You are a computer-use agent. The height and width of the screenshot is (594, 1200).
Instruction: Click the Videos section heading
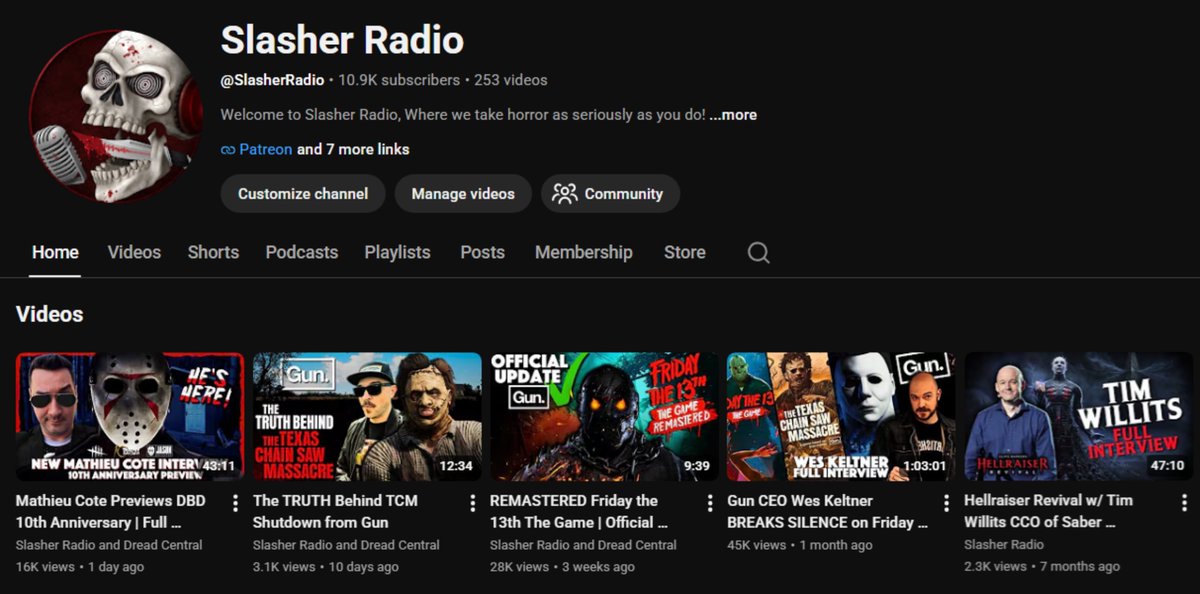pos(50,314)
